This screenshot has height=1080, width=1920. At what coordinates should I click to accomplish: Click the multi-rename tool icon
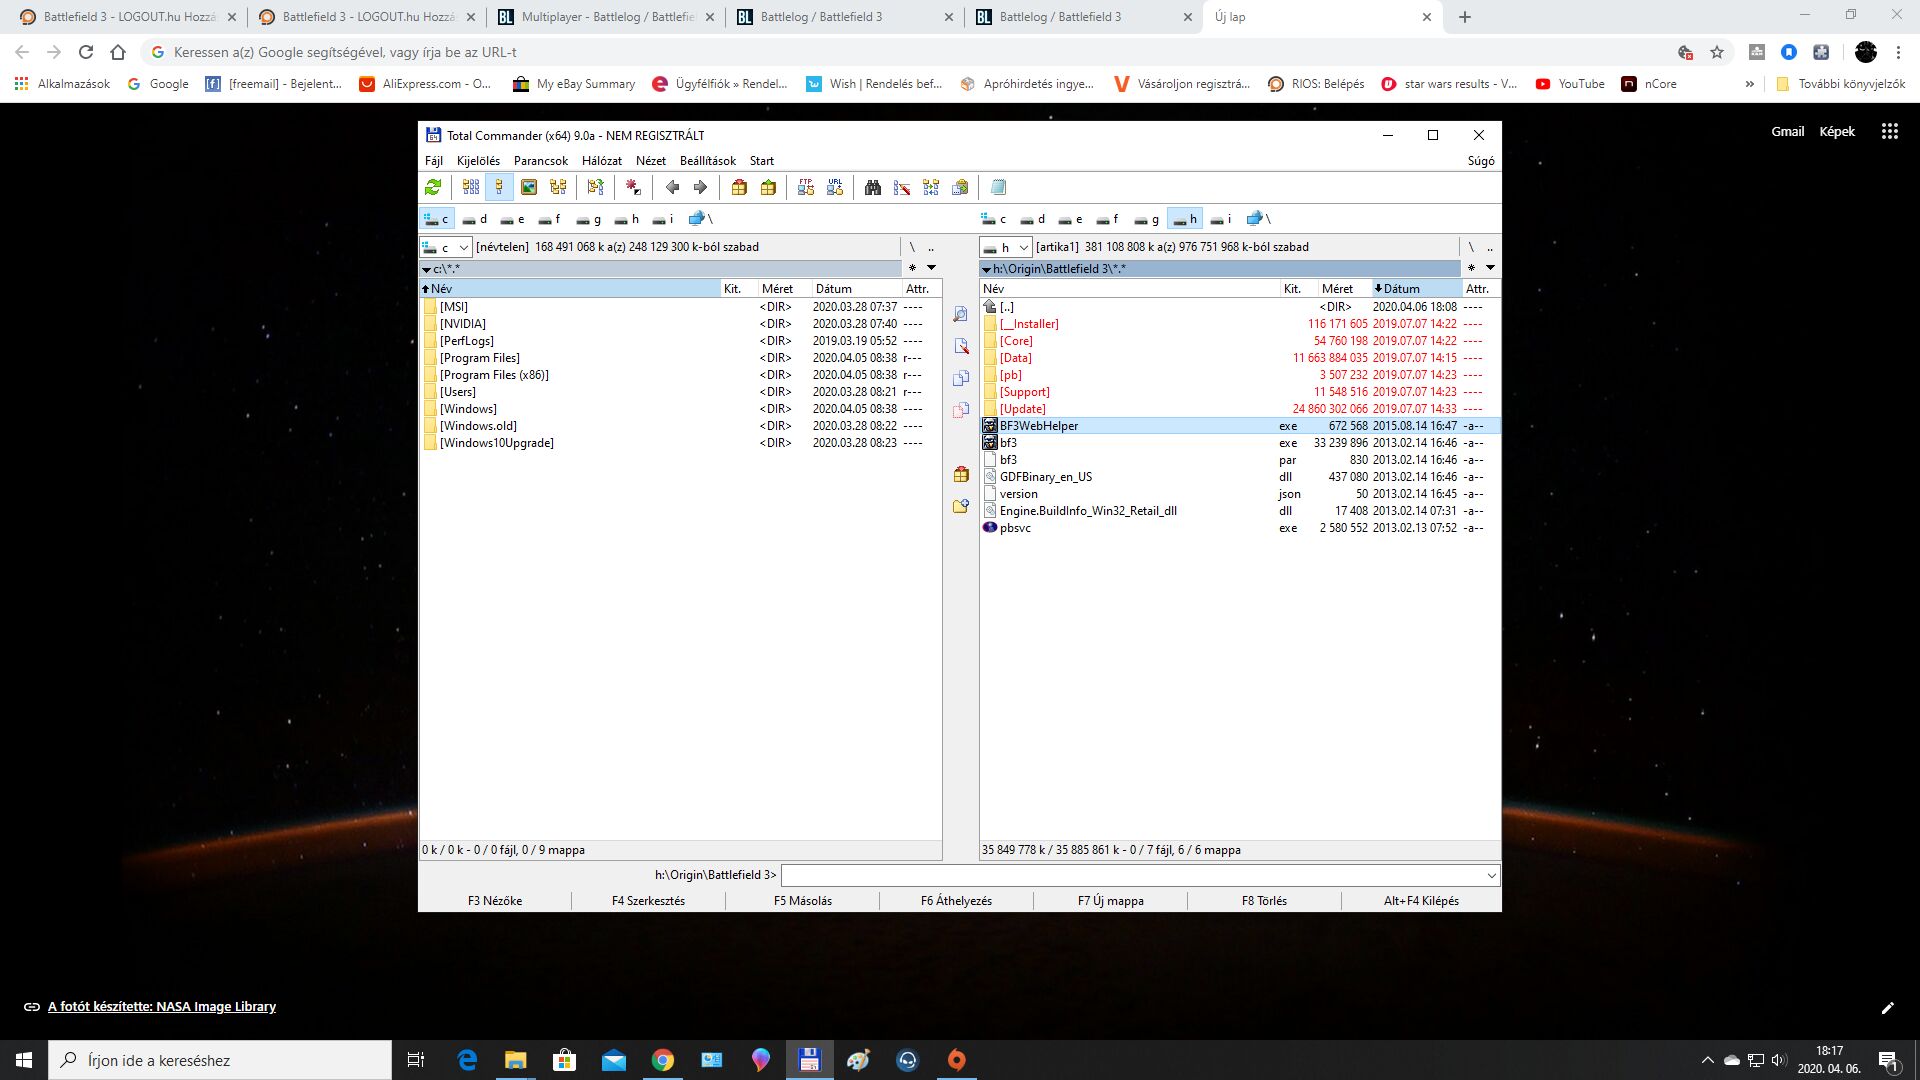click(x=902, y=187)
